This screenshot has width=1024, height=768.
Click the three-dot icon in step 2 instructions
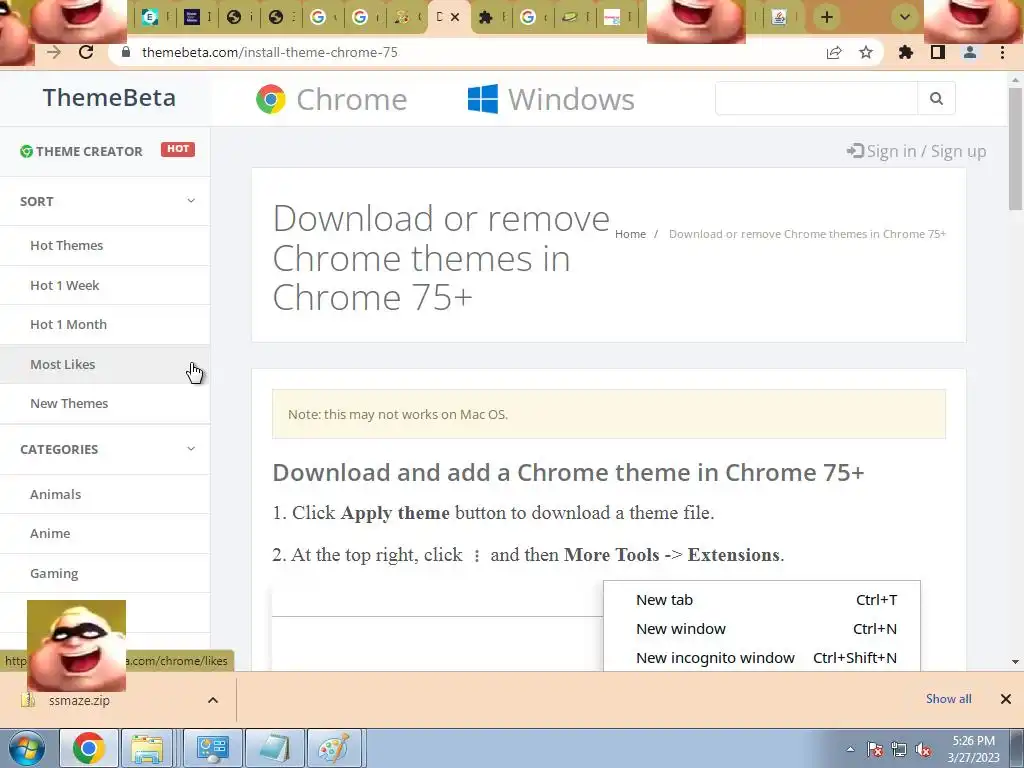(x=477, y=555)
